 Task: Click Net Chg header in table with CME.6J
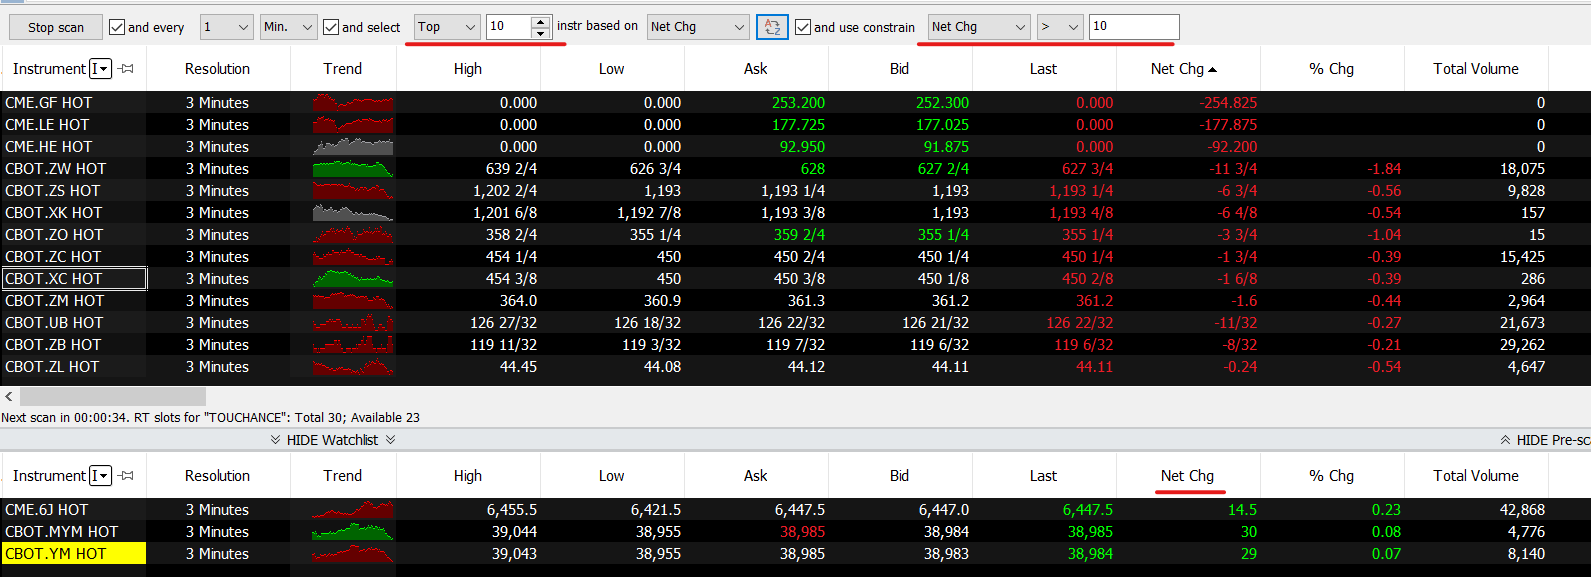click(x=1188, y=476)
